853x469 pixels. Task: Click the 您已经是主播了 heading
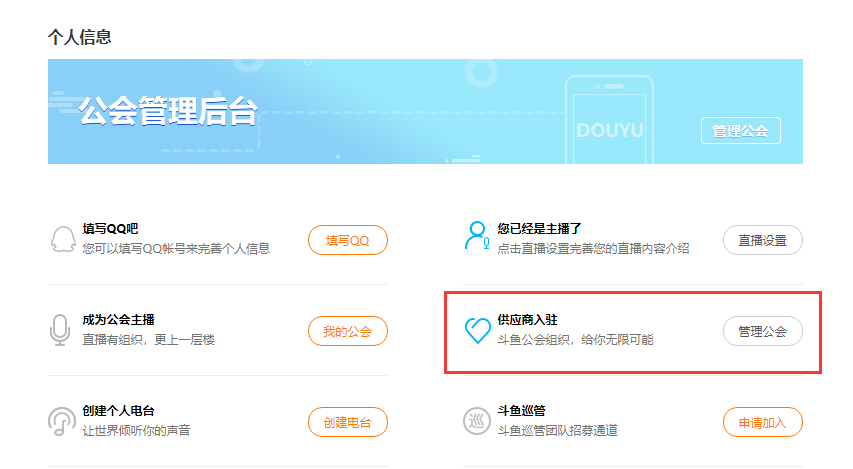pos(540,229)
